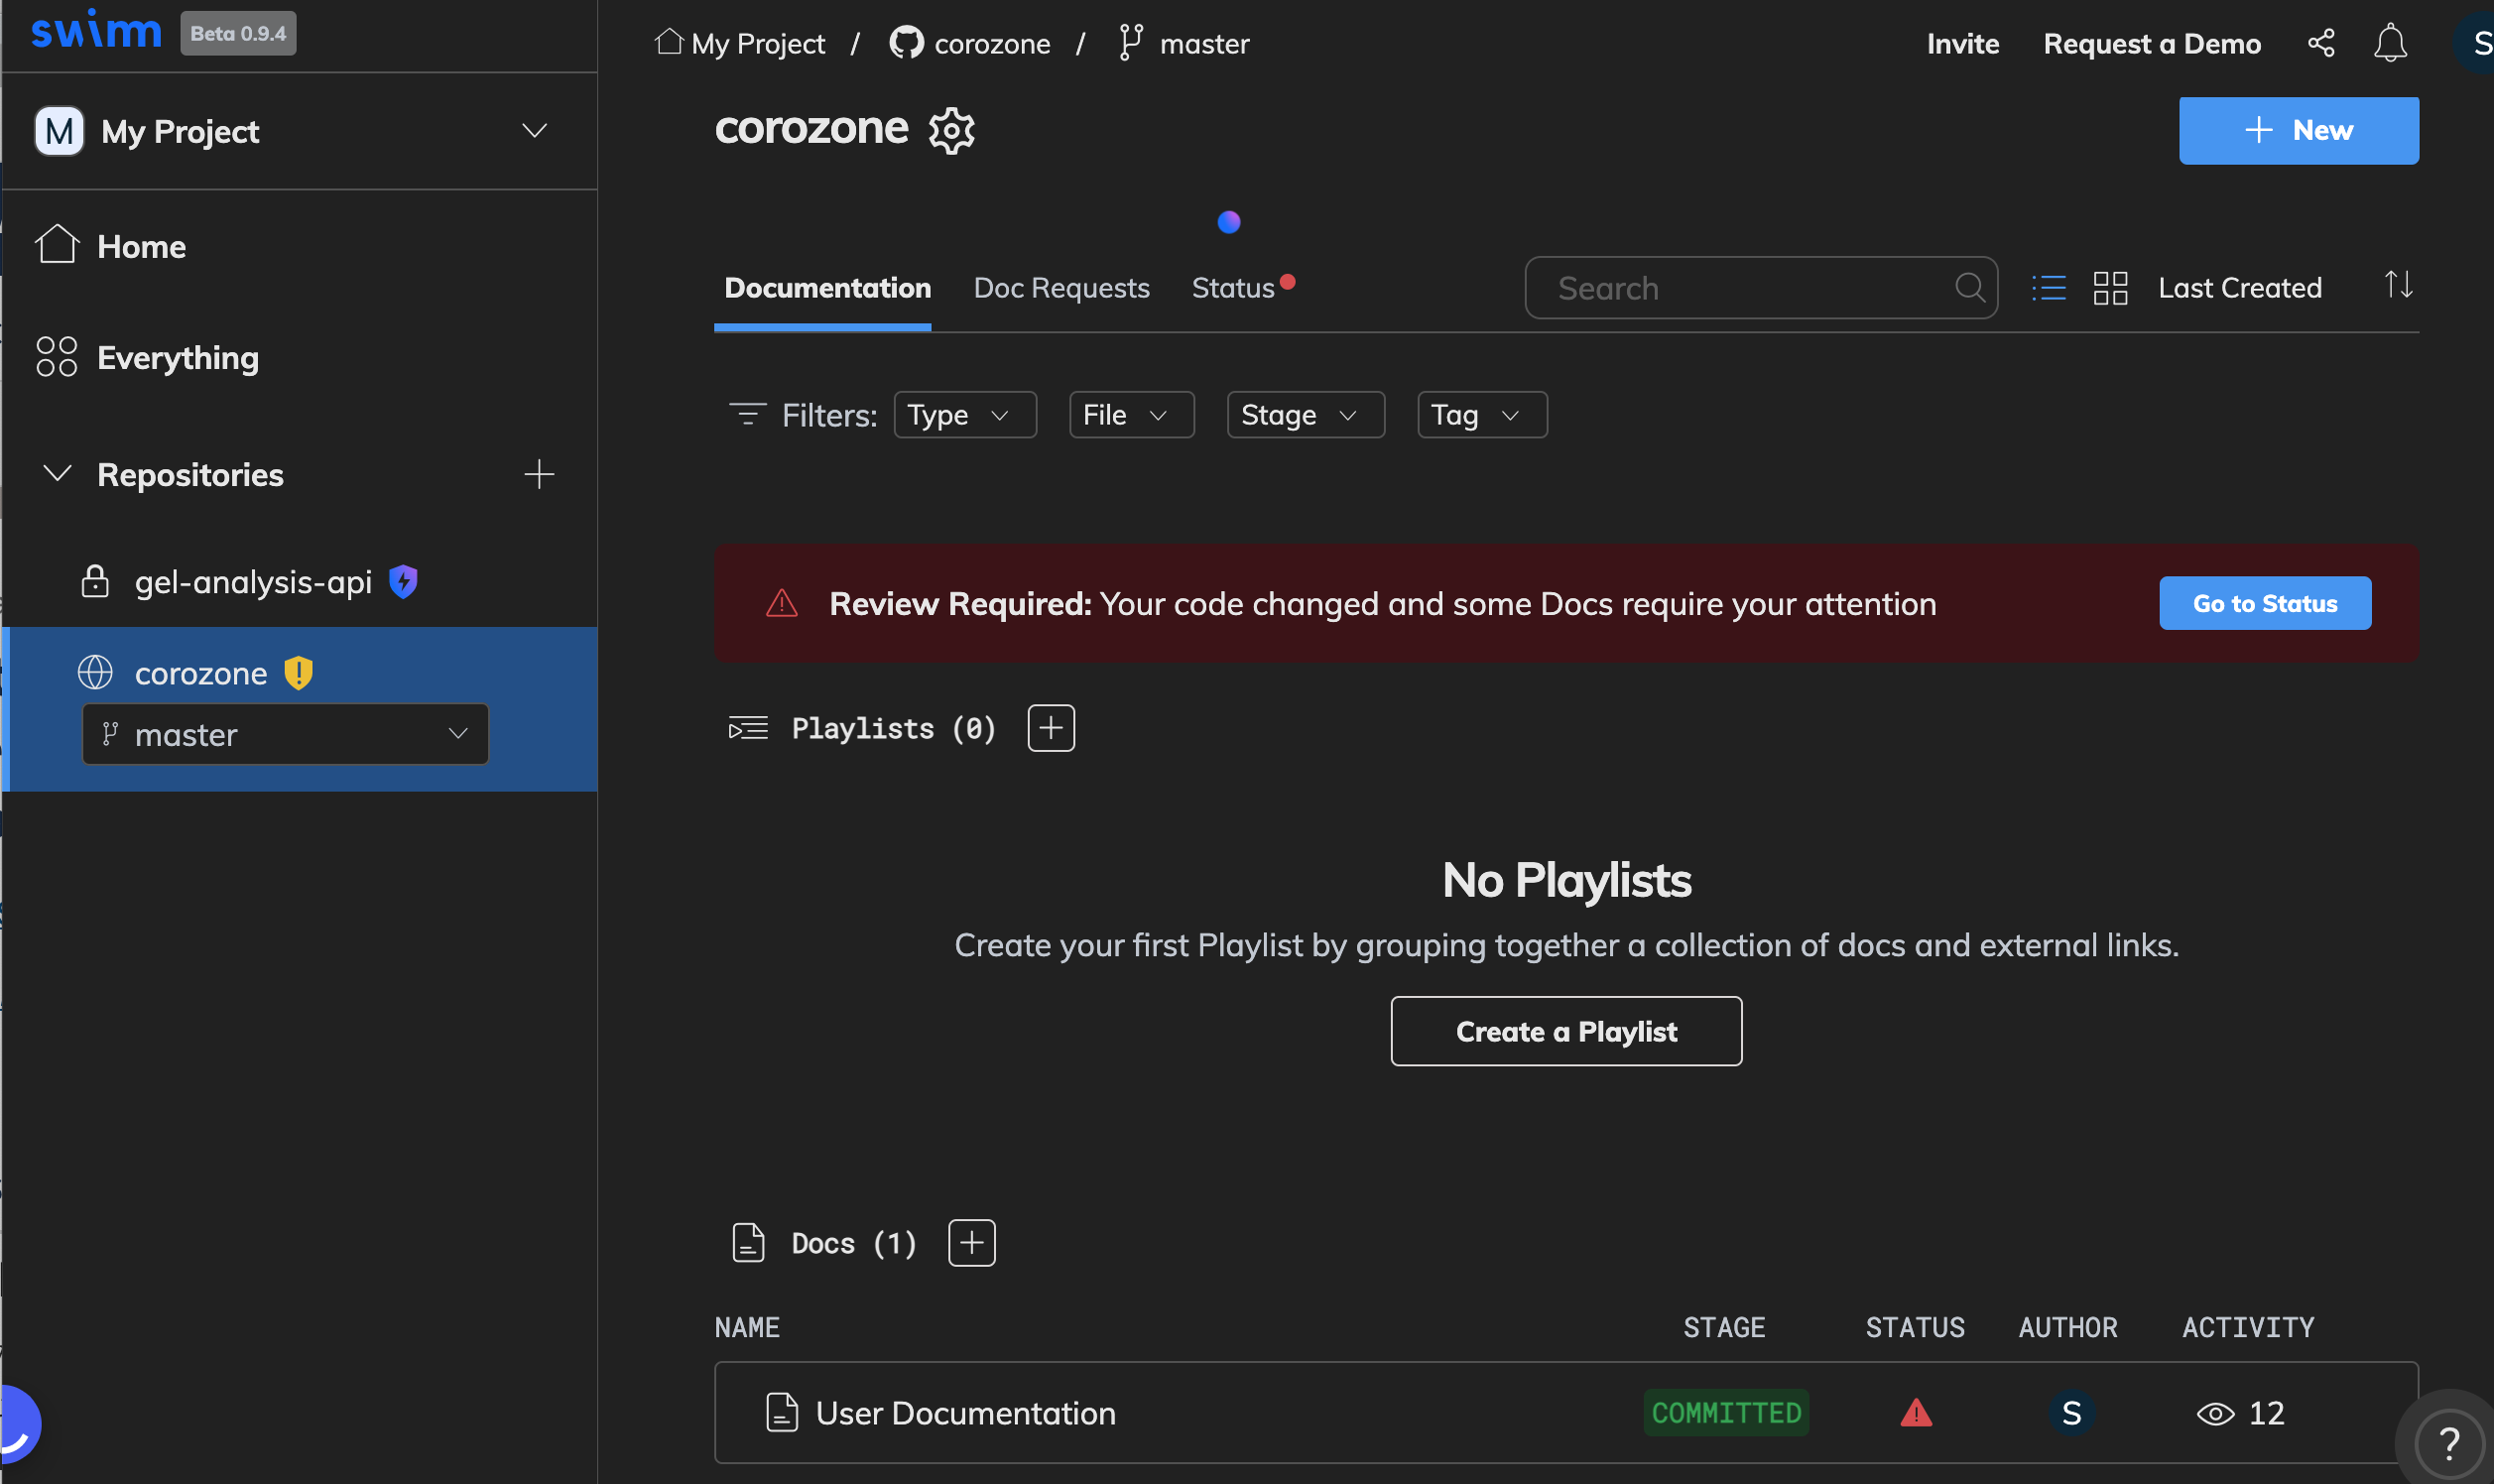2494x1484 pixels.
Task: Click the globe icon next to corozone
Action: tap(95, 672)
